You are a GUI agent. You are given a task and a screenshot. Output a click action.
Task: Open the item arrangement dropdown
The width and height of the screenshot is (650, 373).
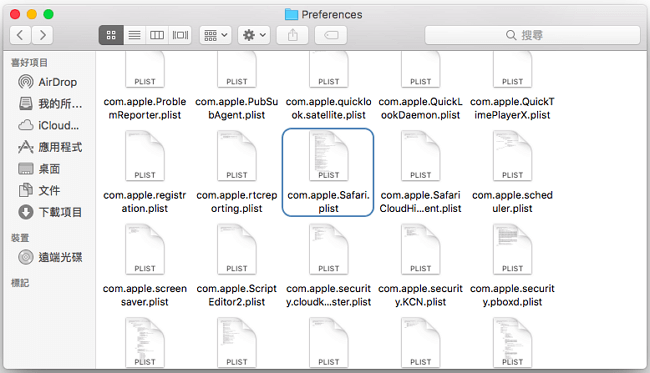pyautogui.click(x=216, y=35)
